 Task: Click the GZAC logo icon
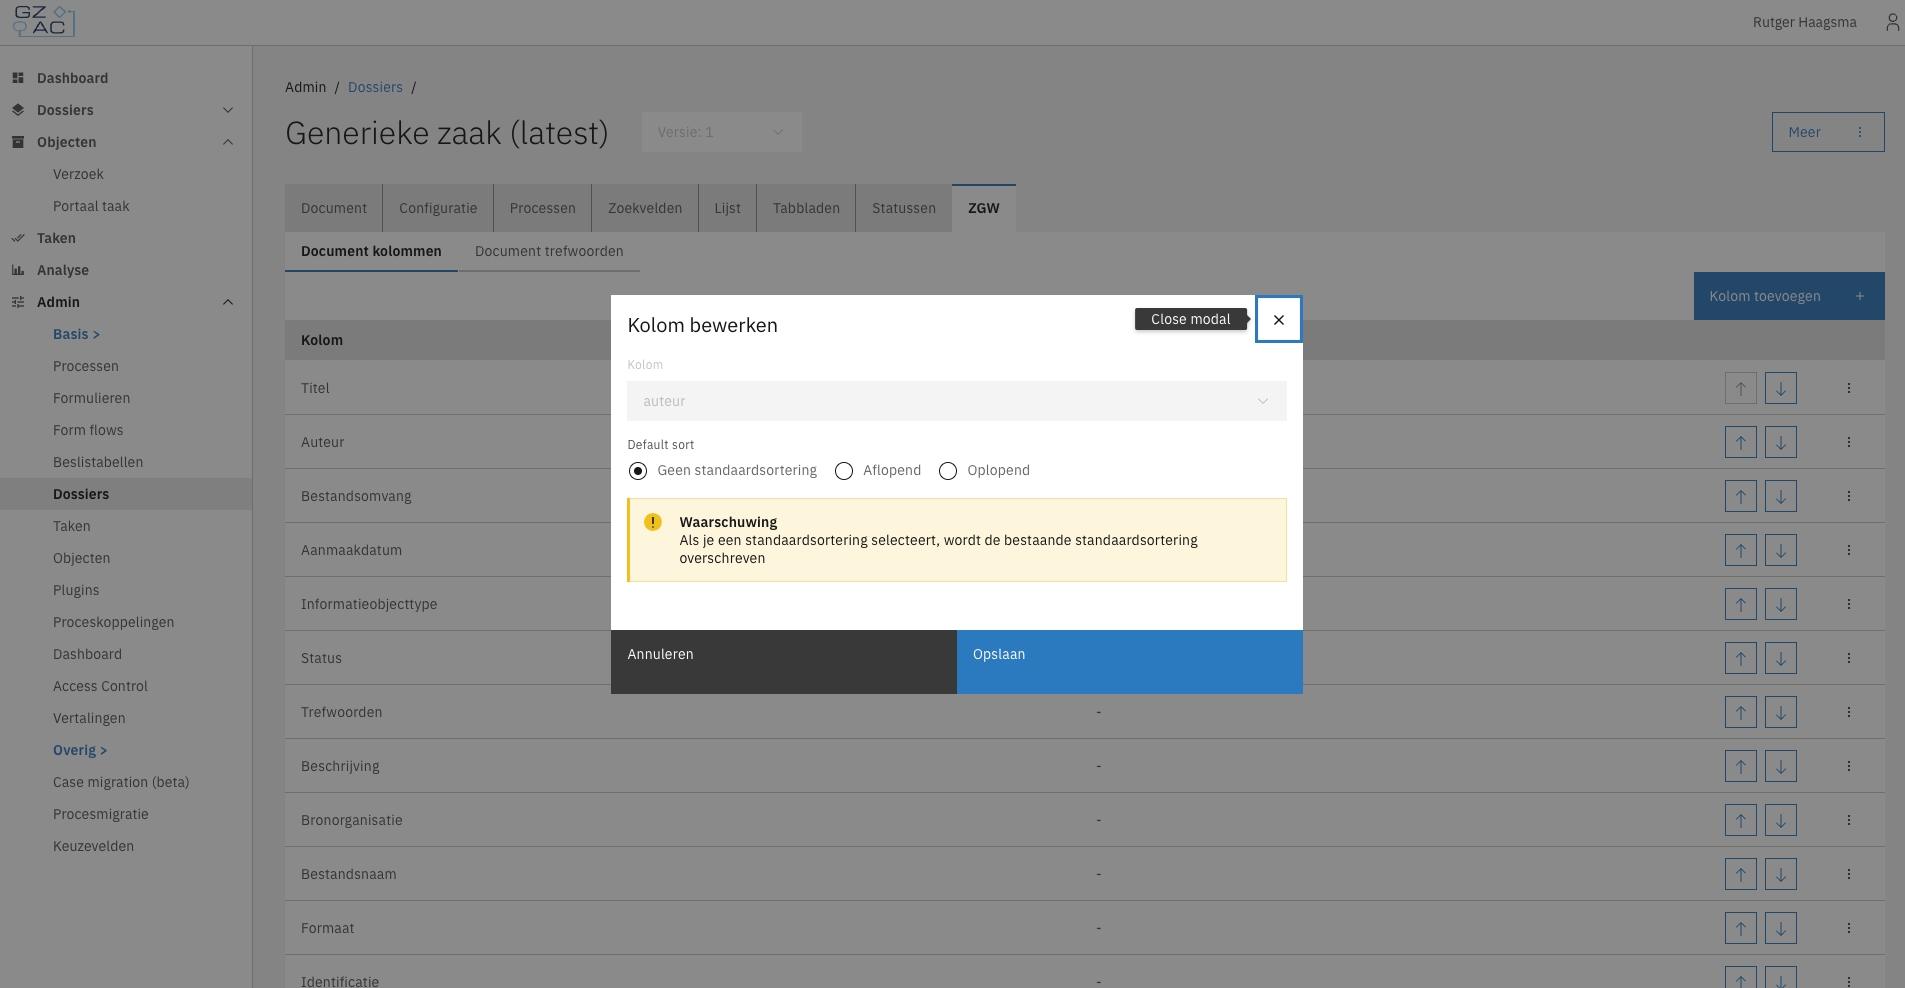[42, 21]
